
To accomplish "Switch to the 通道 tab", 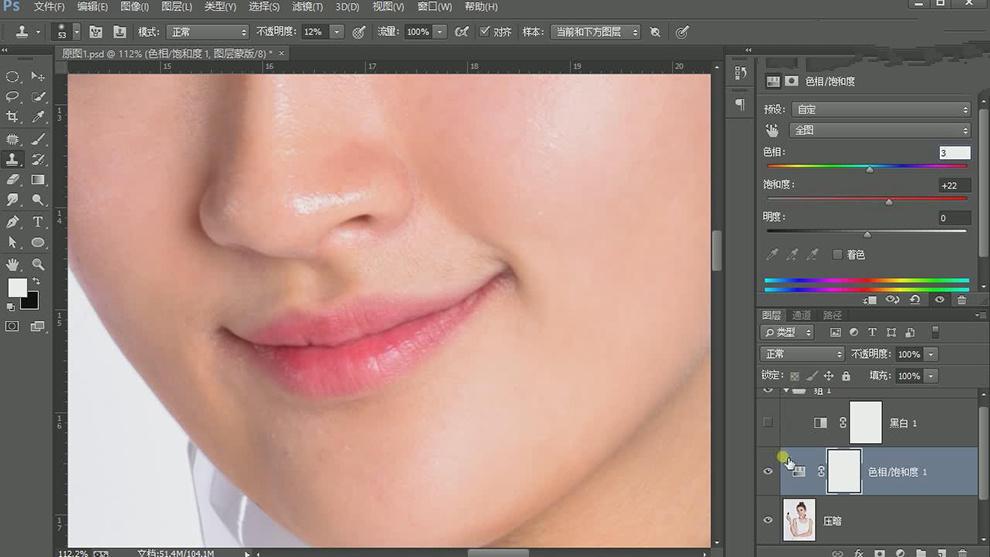I will click(803, 315).
